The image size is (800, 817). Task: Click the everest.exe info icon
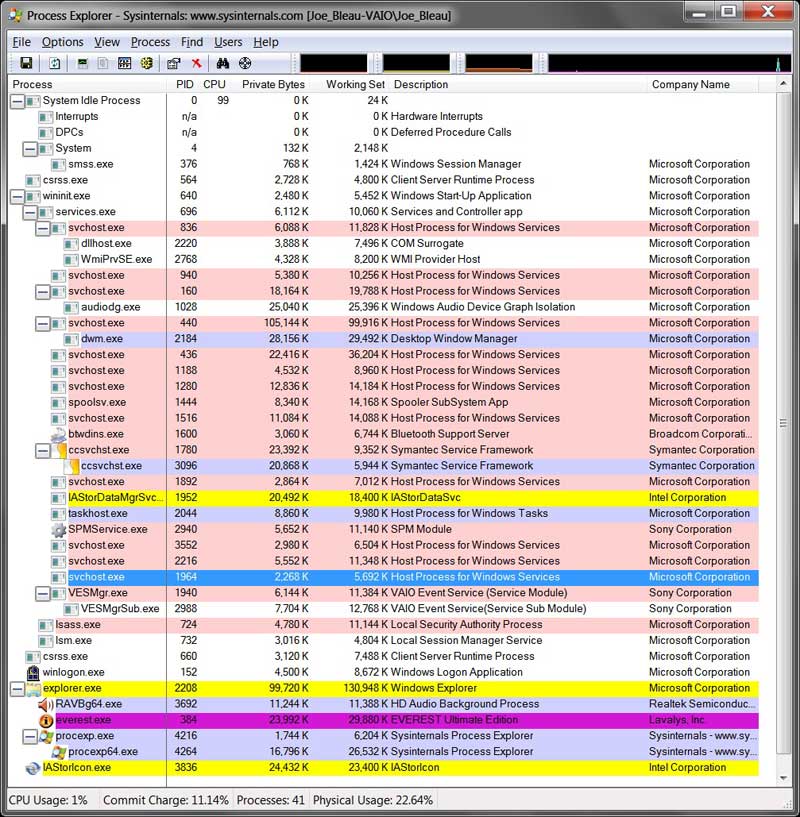point(46,721)
